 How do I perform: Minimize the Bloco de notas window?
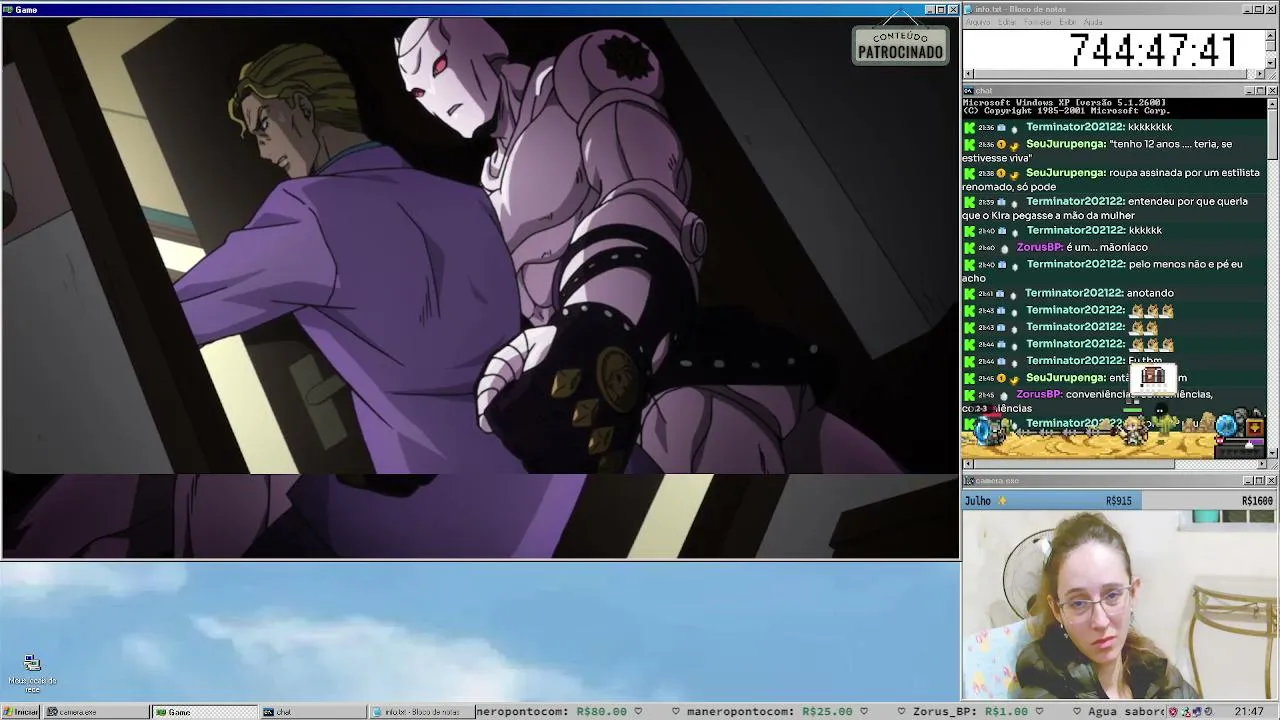[x=1249, y=9]
